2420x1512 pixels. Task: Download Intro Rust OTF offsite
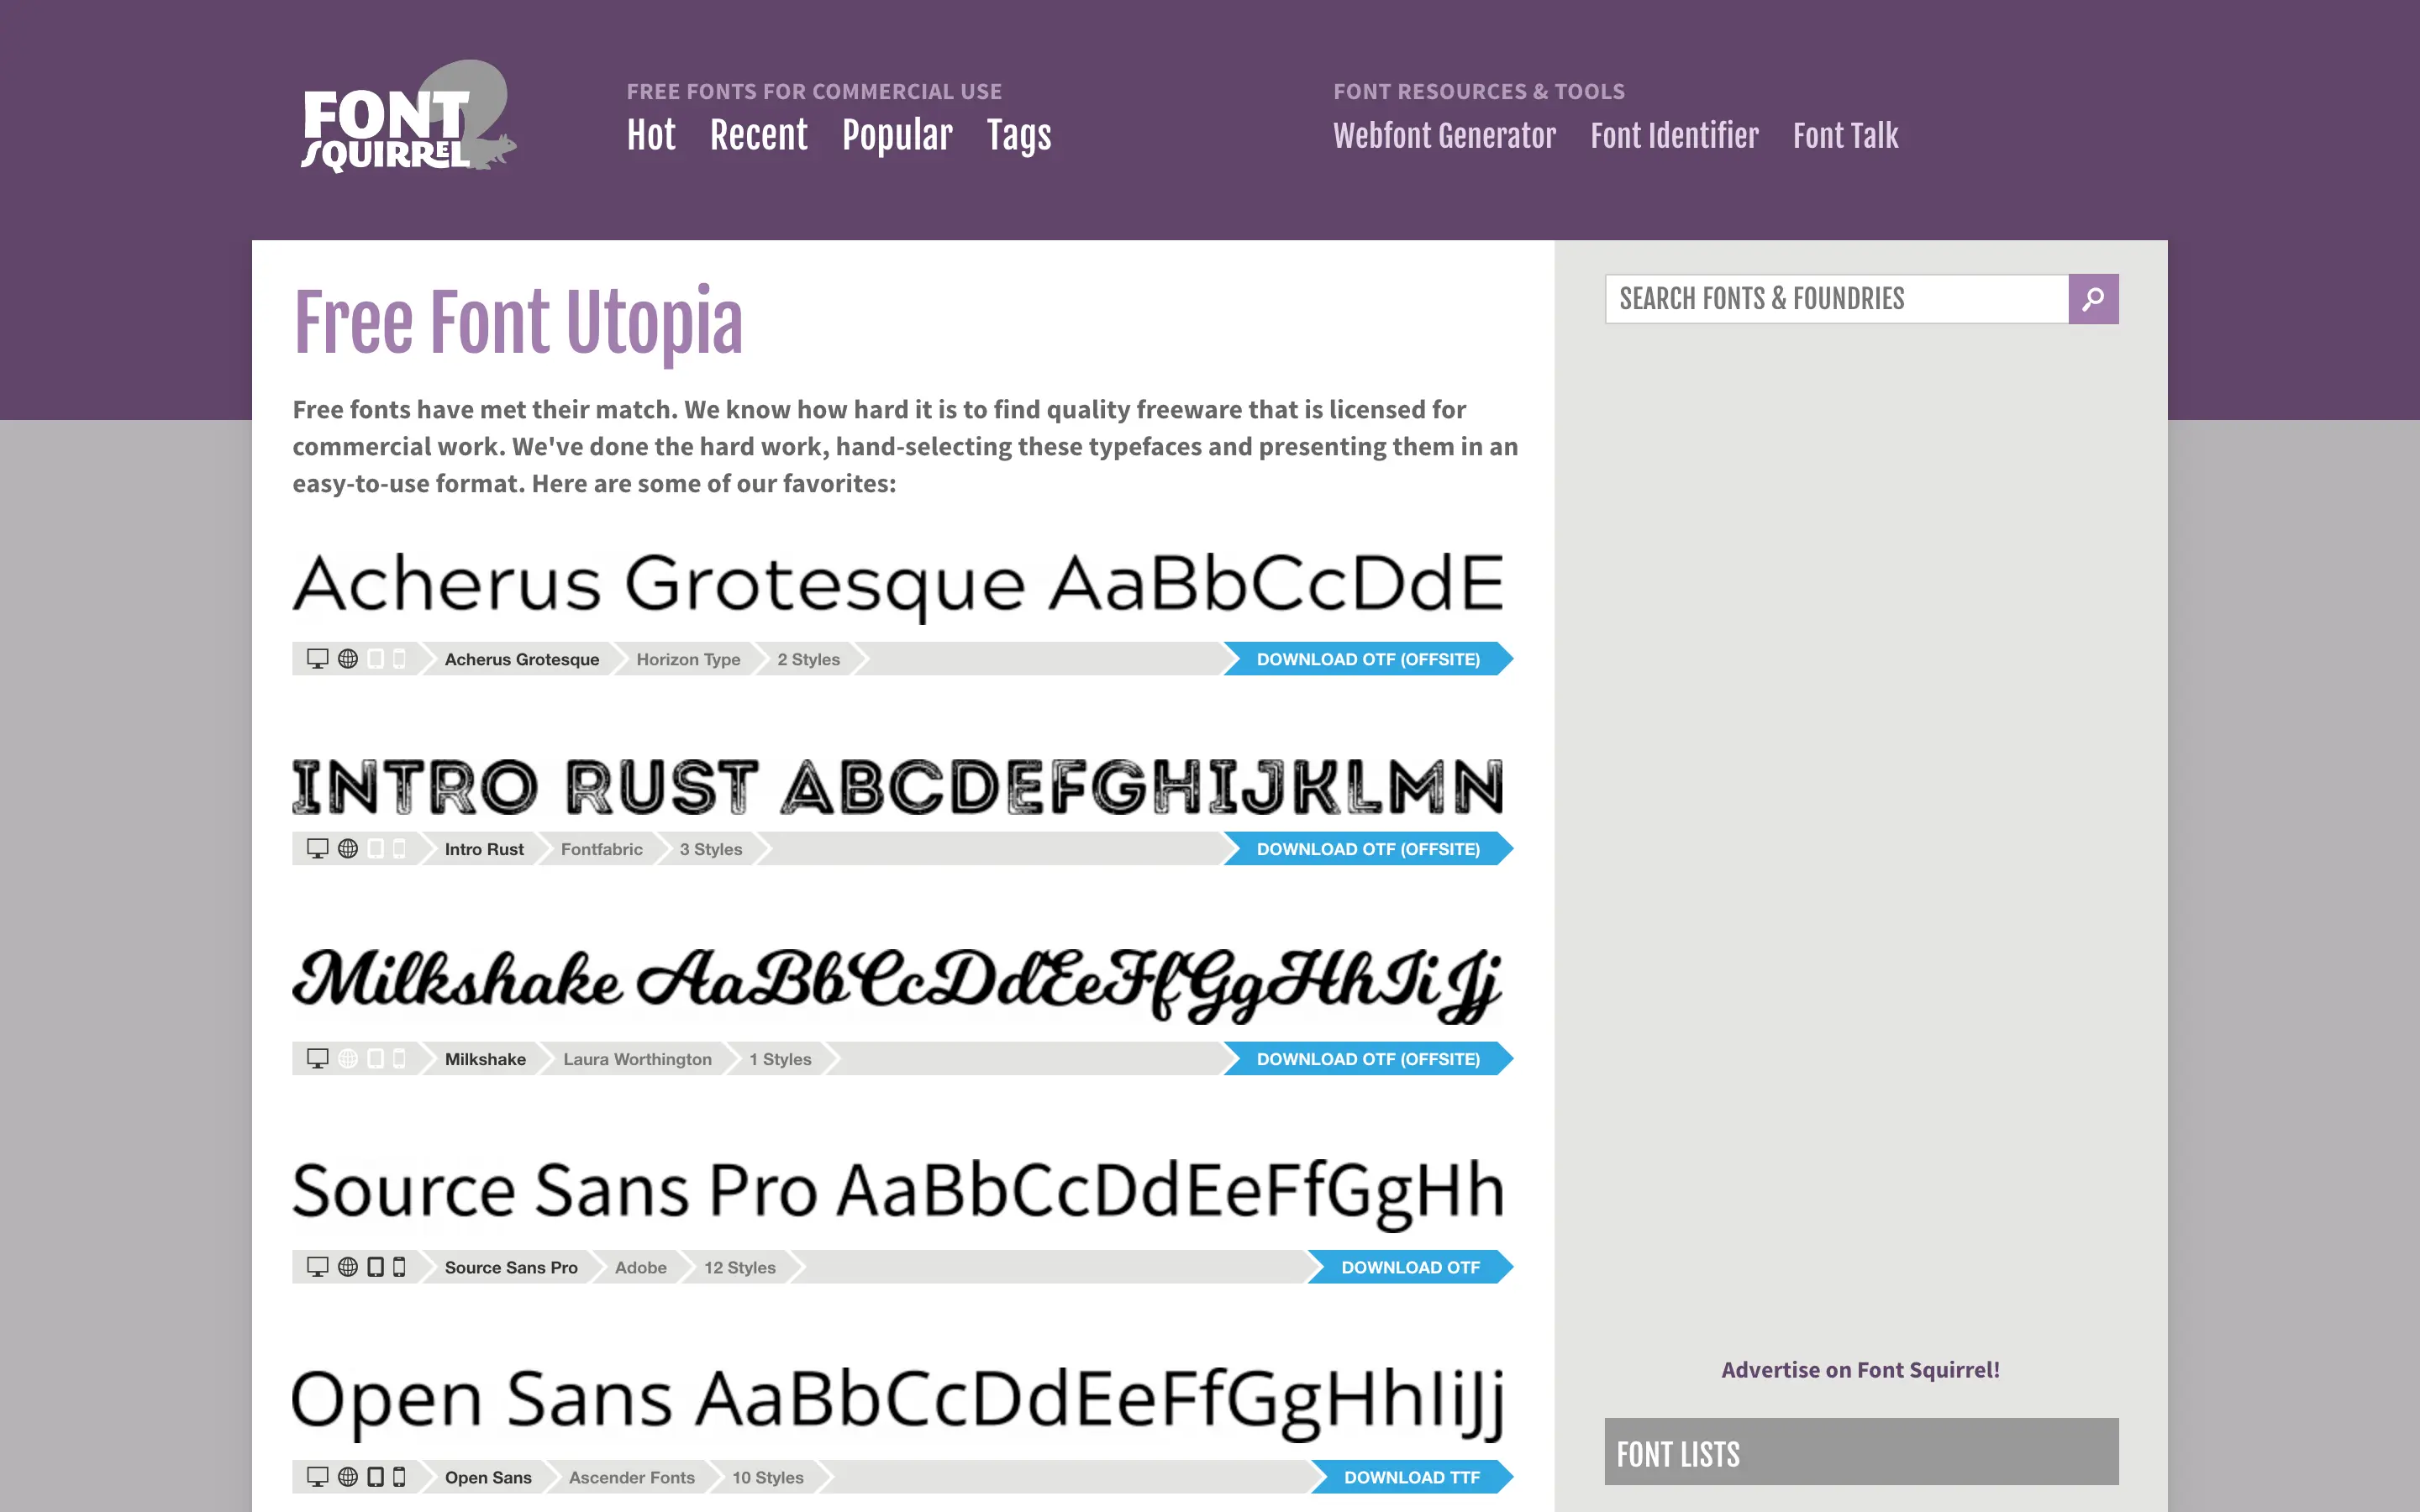click(1368, 849)
